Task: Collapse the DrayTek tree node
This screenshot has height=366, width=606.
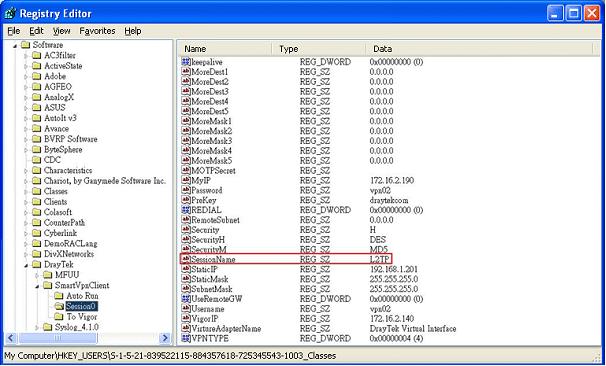Action: click(x=26, y=265)
